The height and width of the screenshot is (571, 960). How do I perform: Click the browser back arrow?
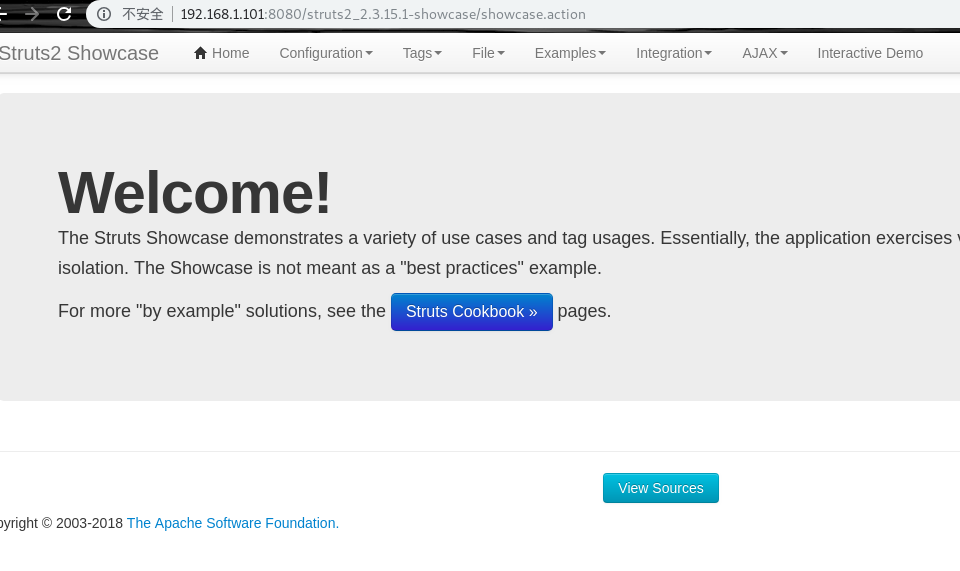coord(4,14)
